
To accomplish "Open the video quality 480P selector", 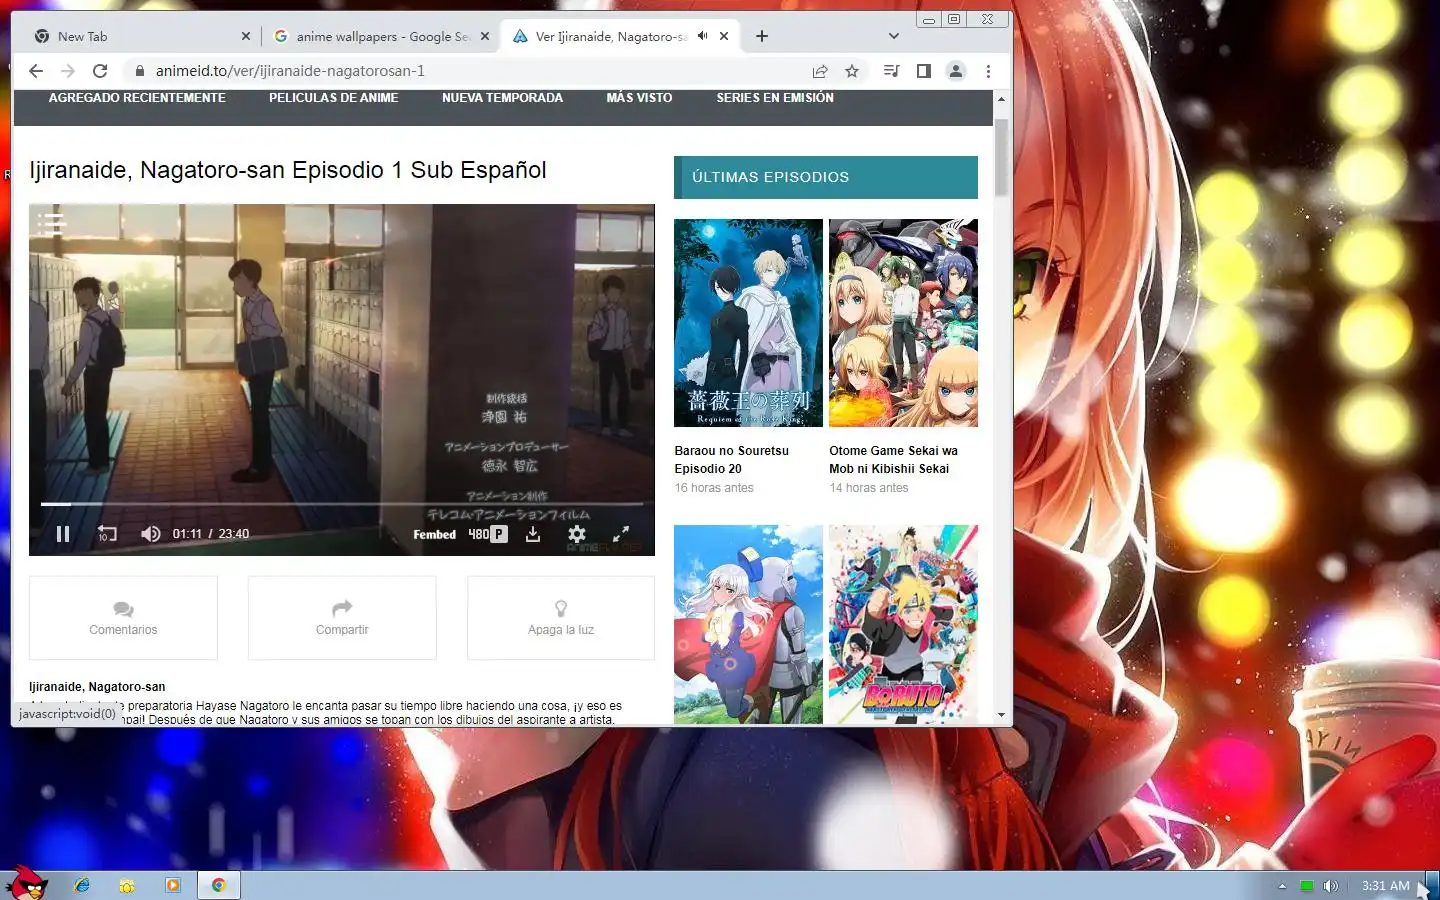I will [x=488, y=534].
